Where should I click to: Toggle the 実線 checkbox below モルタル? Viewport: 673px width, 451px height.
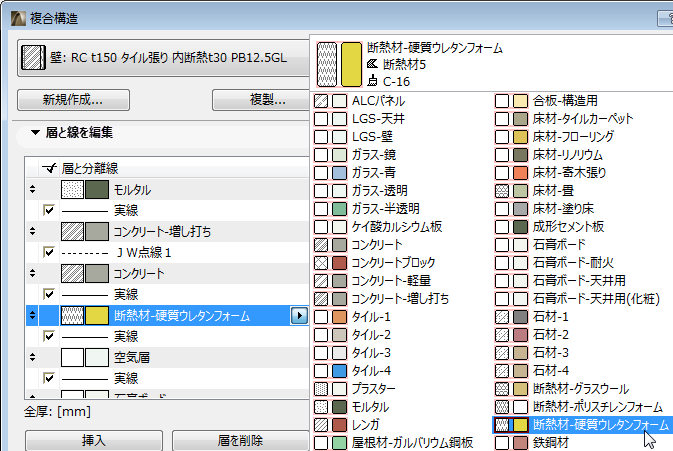point(49,210)
